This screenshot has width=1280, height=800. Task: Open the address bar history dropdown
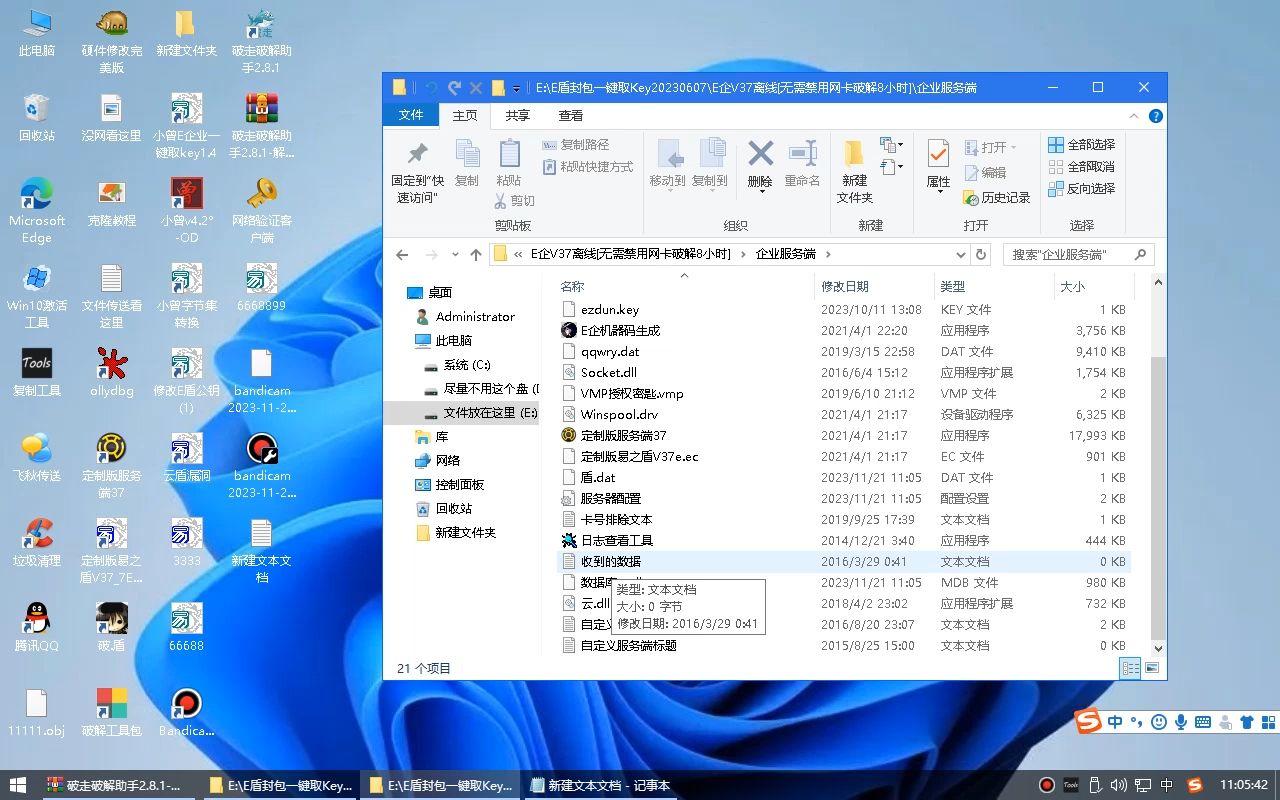(x=960, y=254)
